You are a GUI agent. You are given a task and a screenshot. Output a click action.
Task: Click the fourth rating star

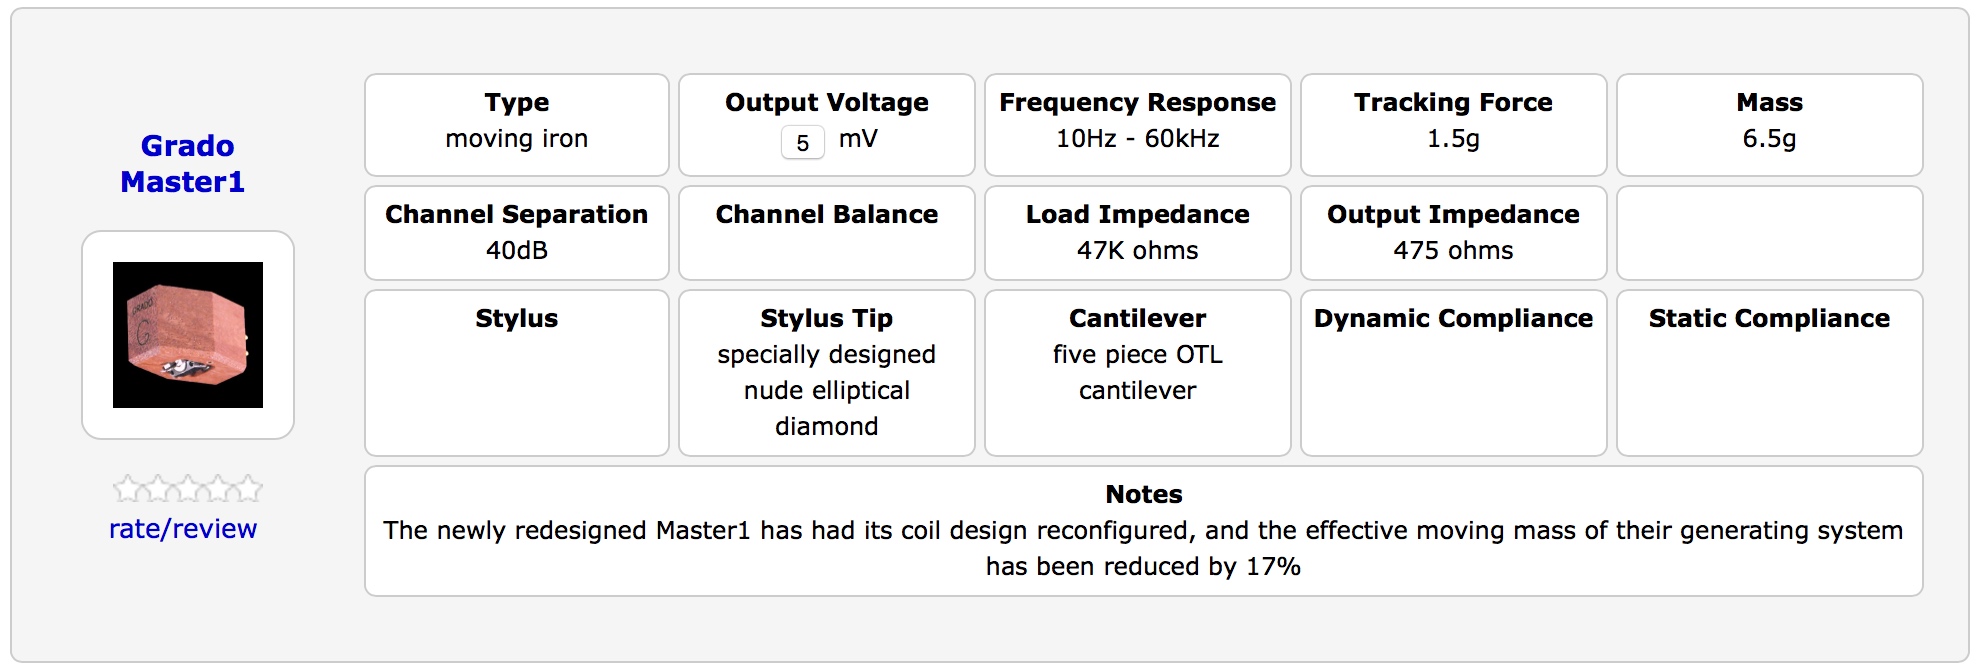217,489
